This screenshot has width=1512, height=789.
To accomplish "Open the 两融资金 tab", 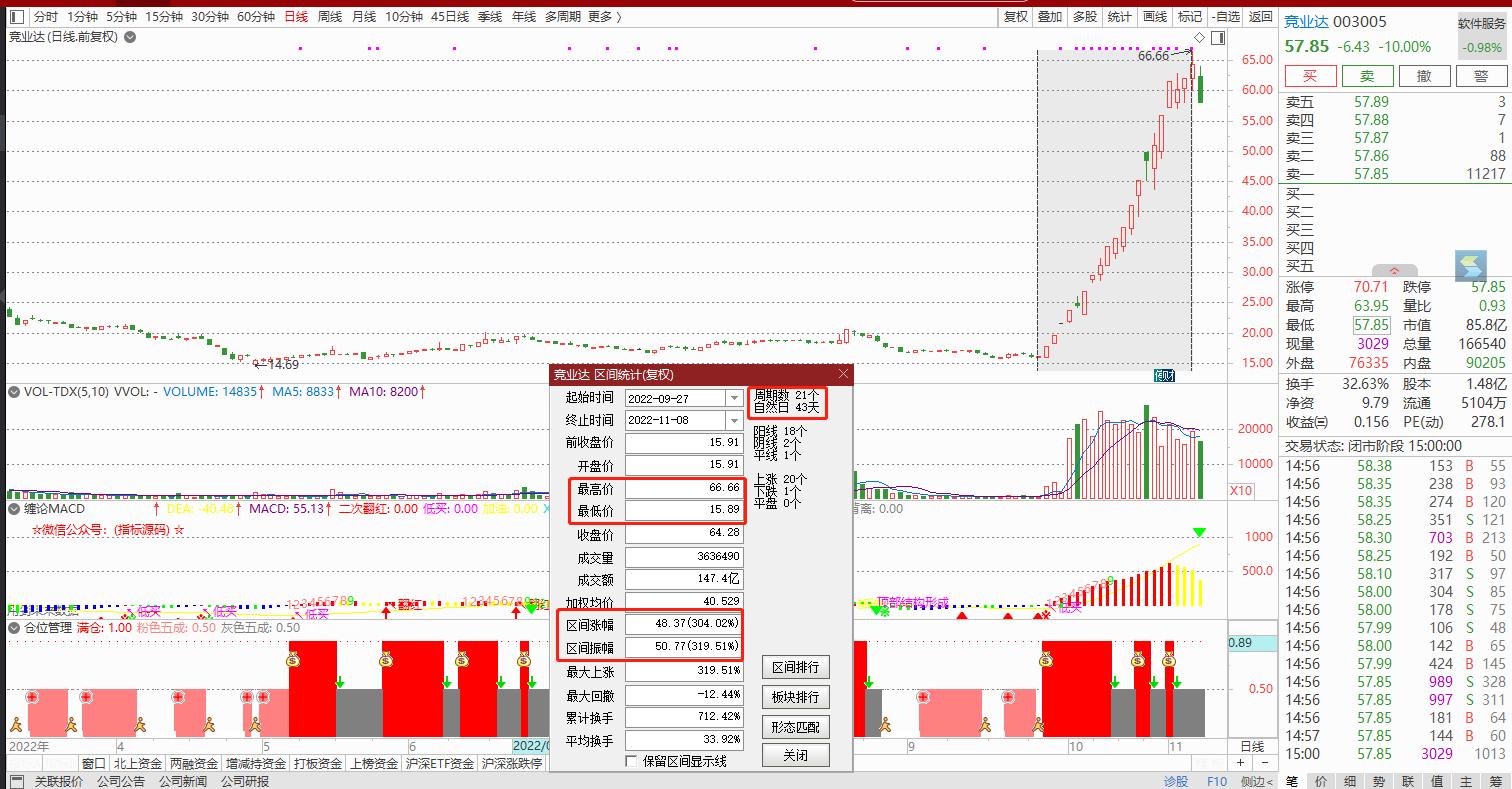I will 194,764.
